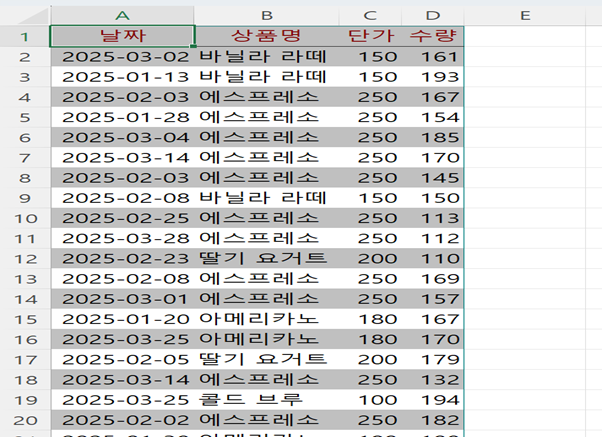
Task: Select the 167 quantity in row 15
Action: 433,319
